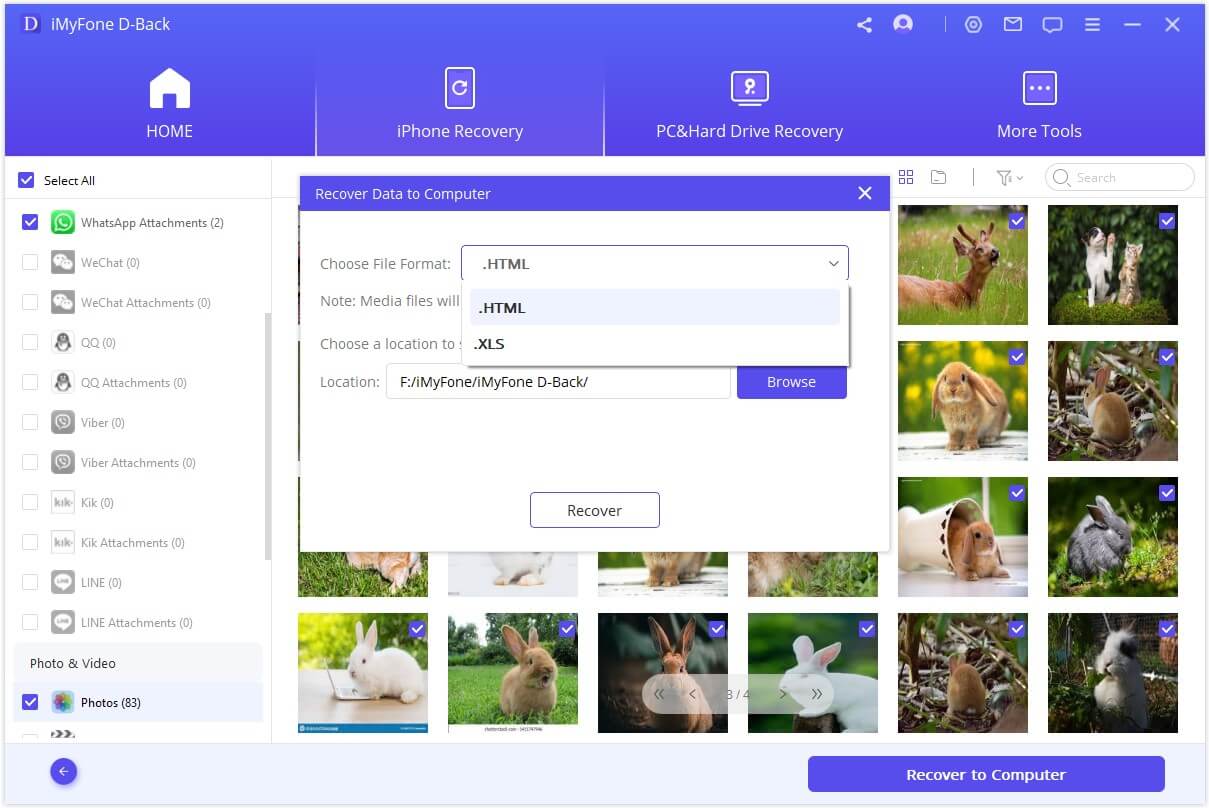Select .XLS format option
The image size is (1209, 808).
click(655, 344)
